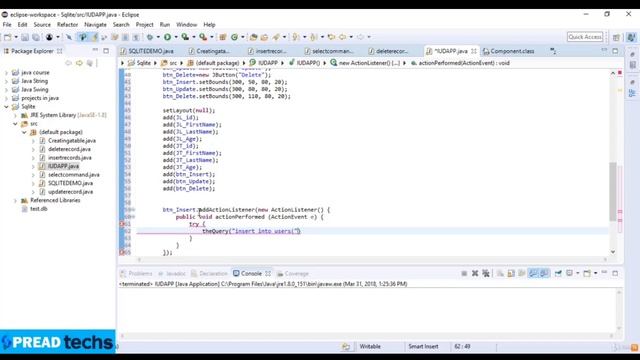Select deleterecord.java in Package Explorer
This screenshot has width=640, height=360.
click(69, 149)
